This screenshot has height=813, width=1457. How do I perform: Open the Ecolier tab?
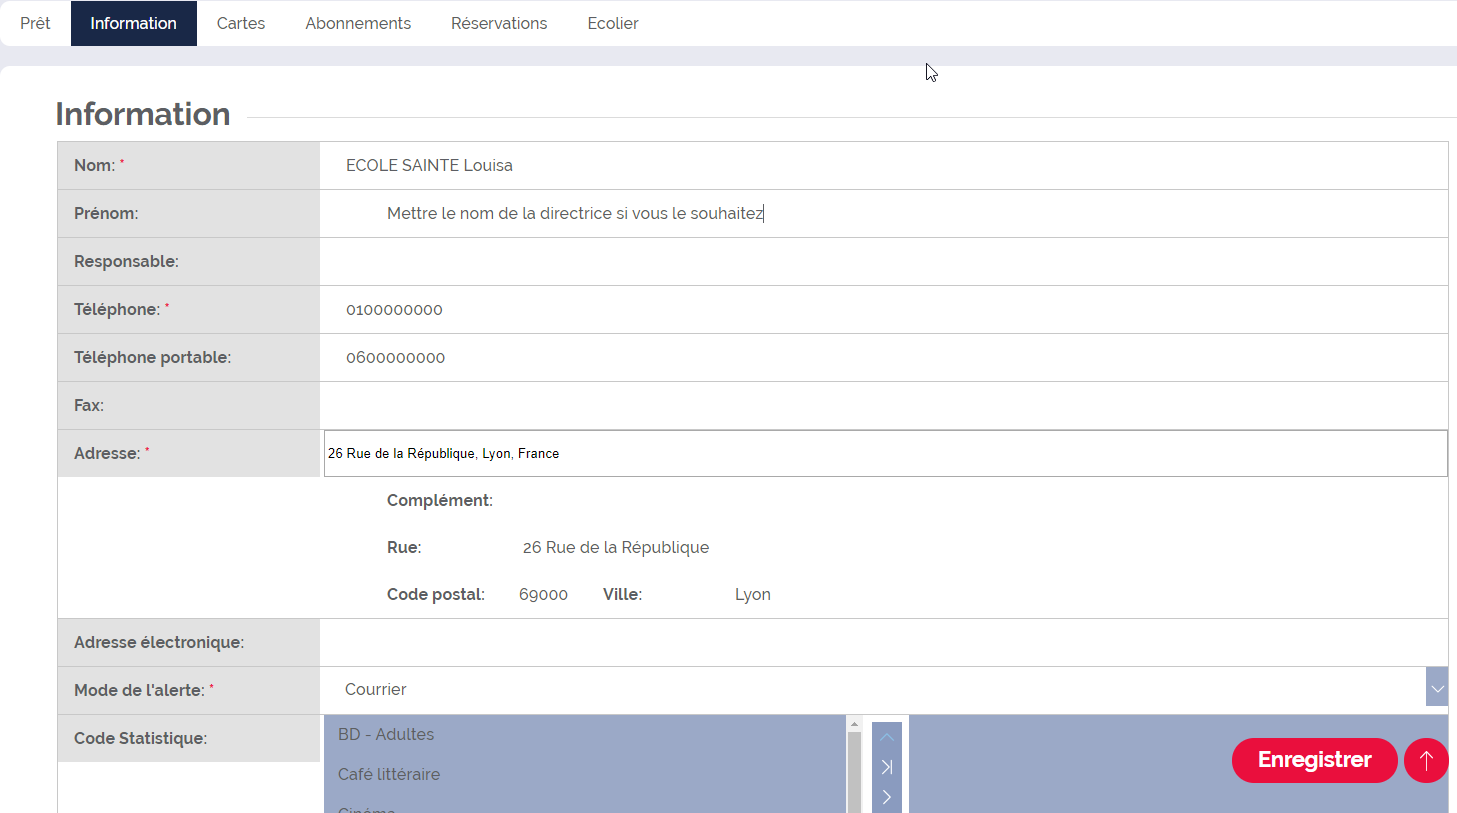612,23
